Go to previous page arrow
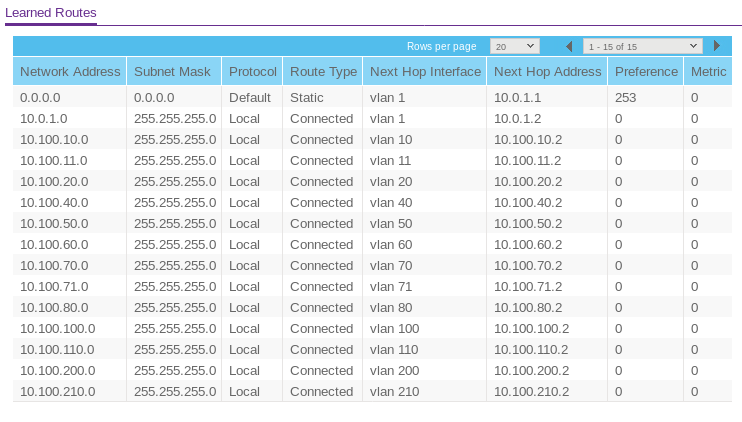Image resolution: width=742 pixels, height=422 pixels. [x=569, y=46]
